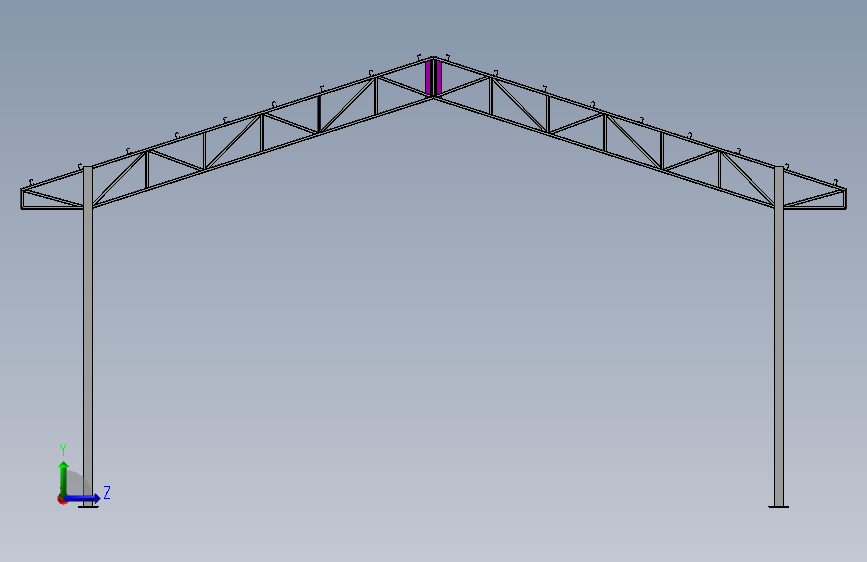Click the green Y axis arrow of the triad
867x562 pixels.
(x=64, y=478)
